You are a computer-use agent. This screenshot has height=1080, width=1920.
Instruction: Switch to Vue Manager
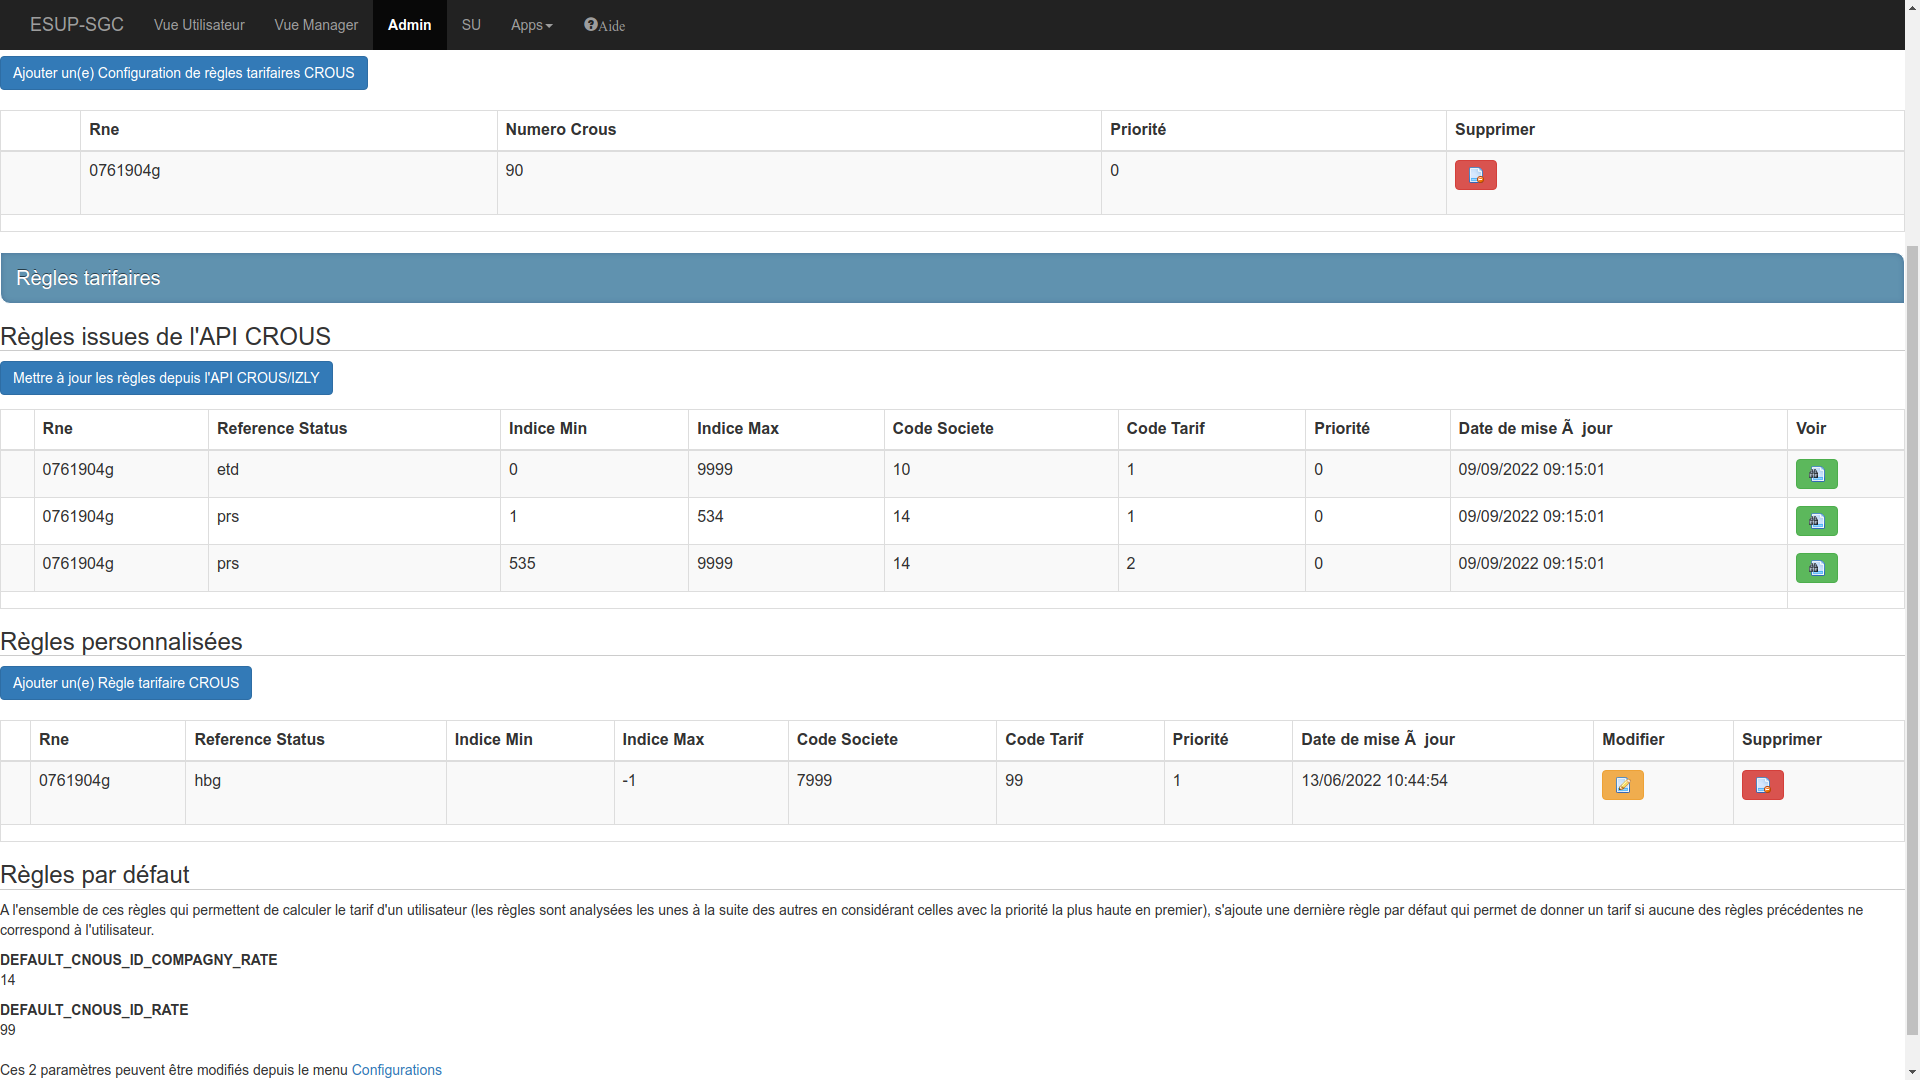[316, 25]
